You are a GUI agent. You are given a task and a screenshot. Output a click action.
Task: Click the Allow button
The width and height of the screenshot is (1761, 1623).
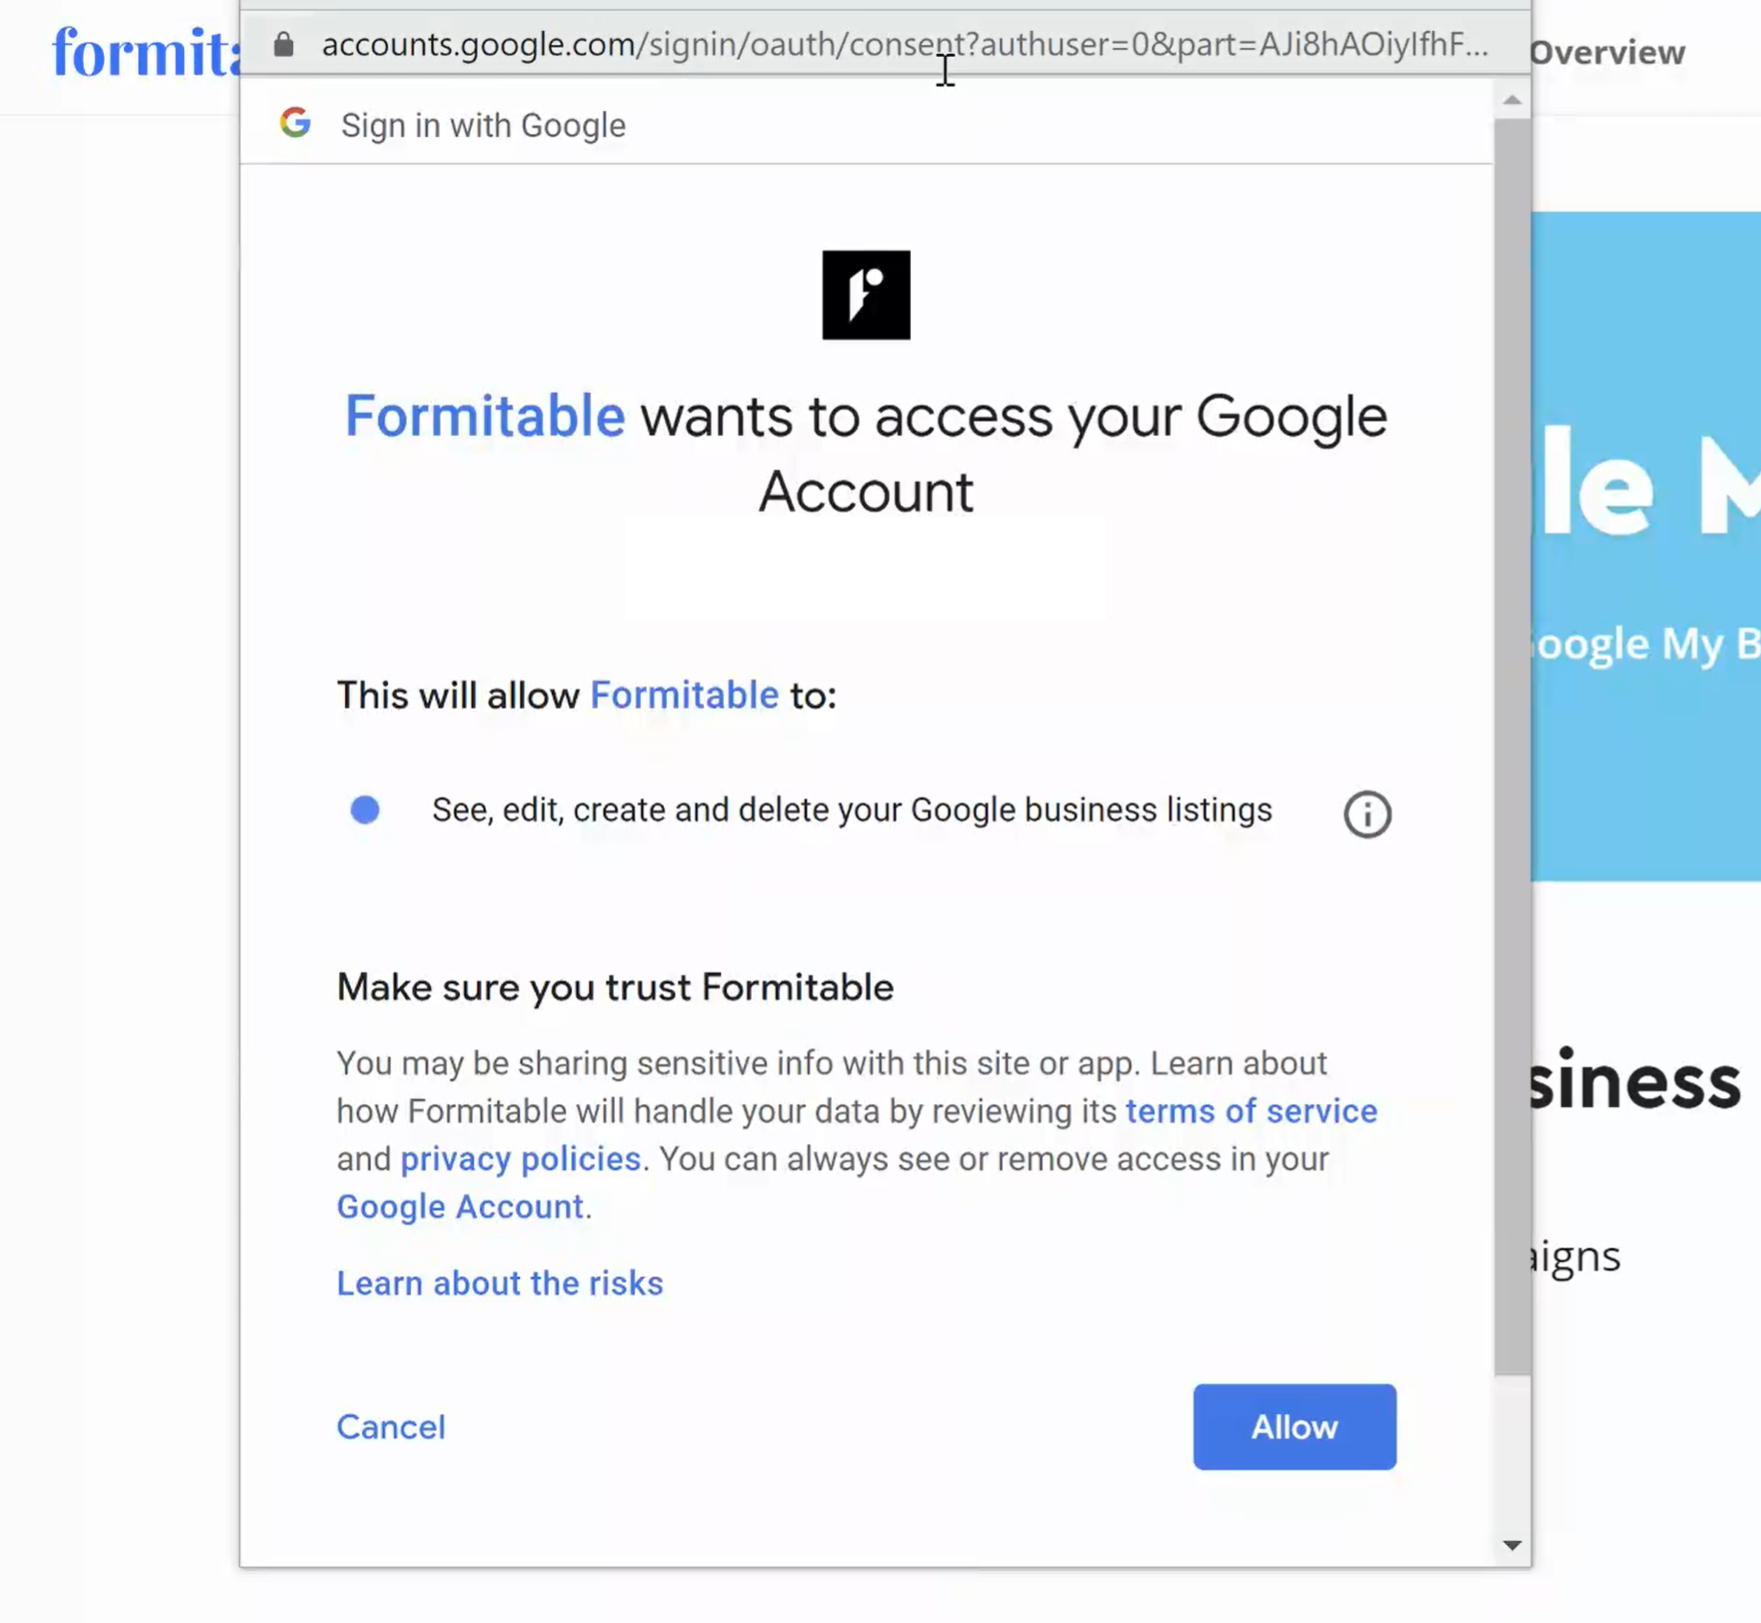pos(1294,1427)
